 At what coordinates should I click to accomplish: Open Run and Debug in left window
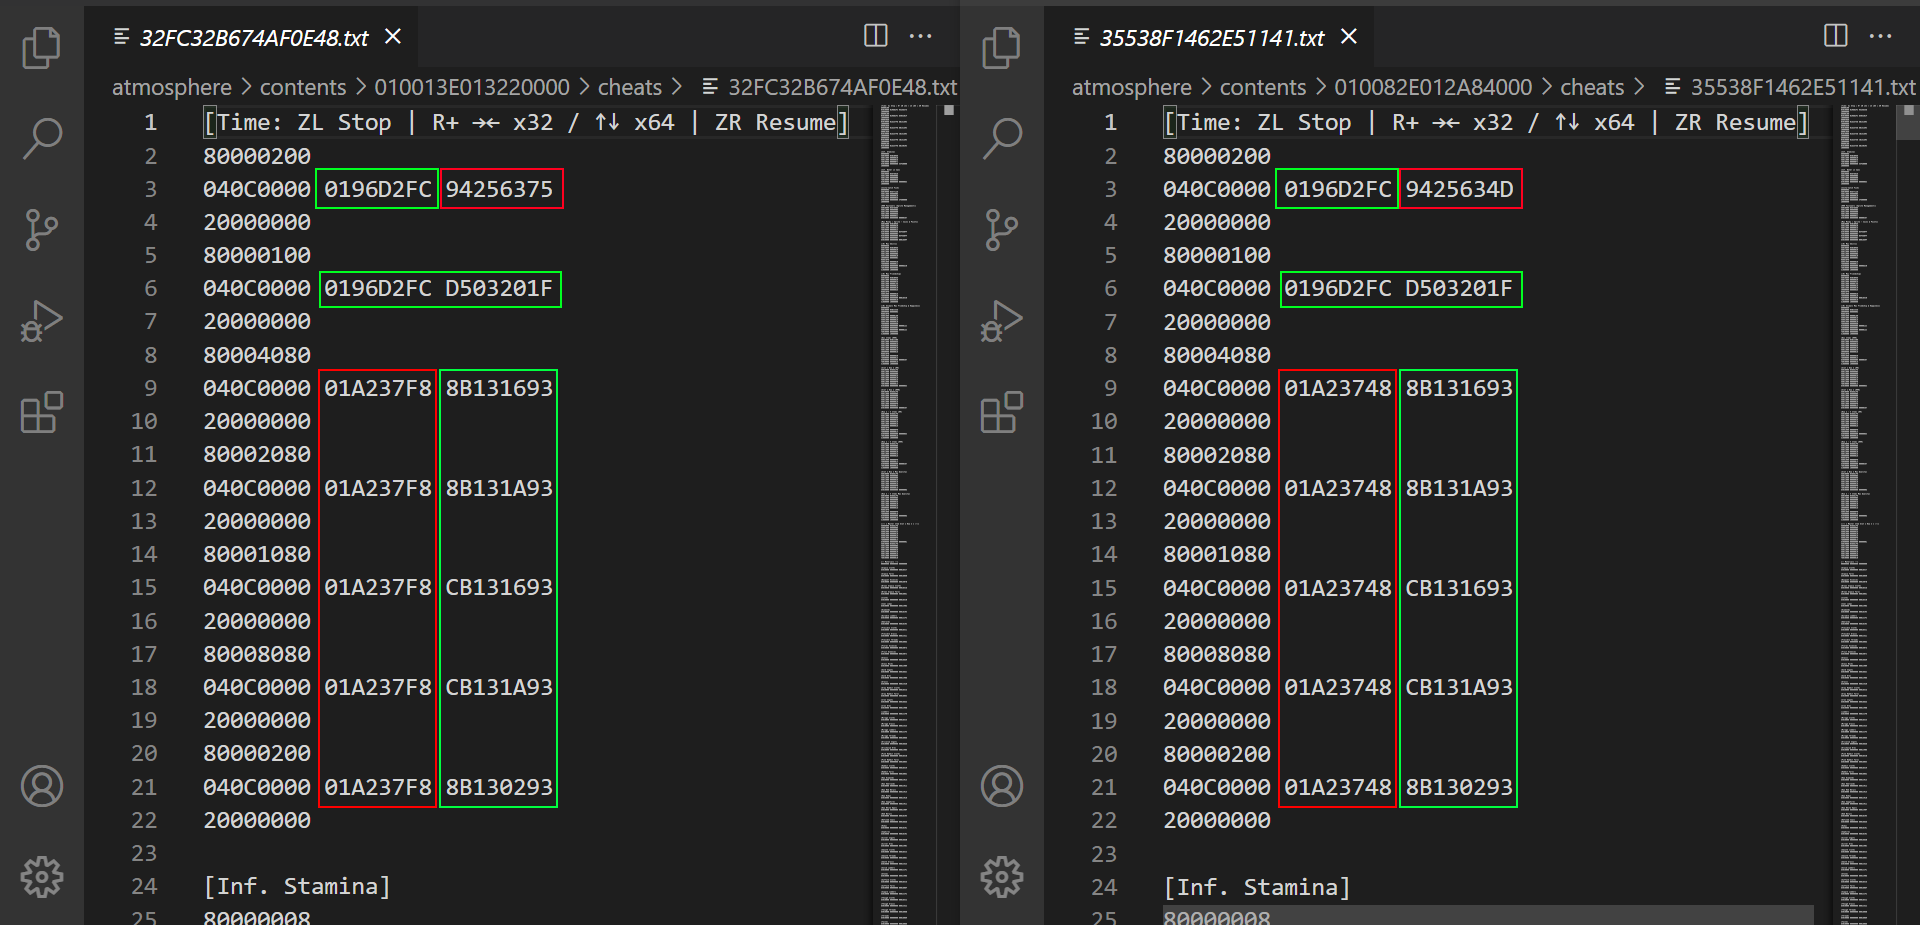(41, 321)
